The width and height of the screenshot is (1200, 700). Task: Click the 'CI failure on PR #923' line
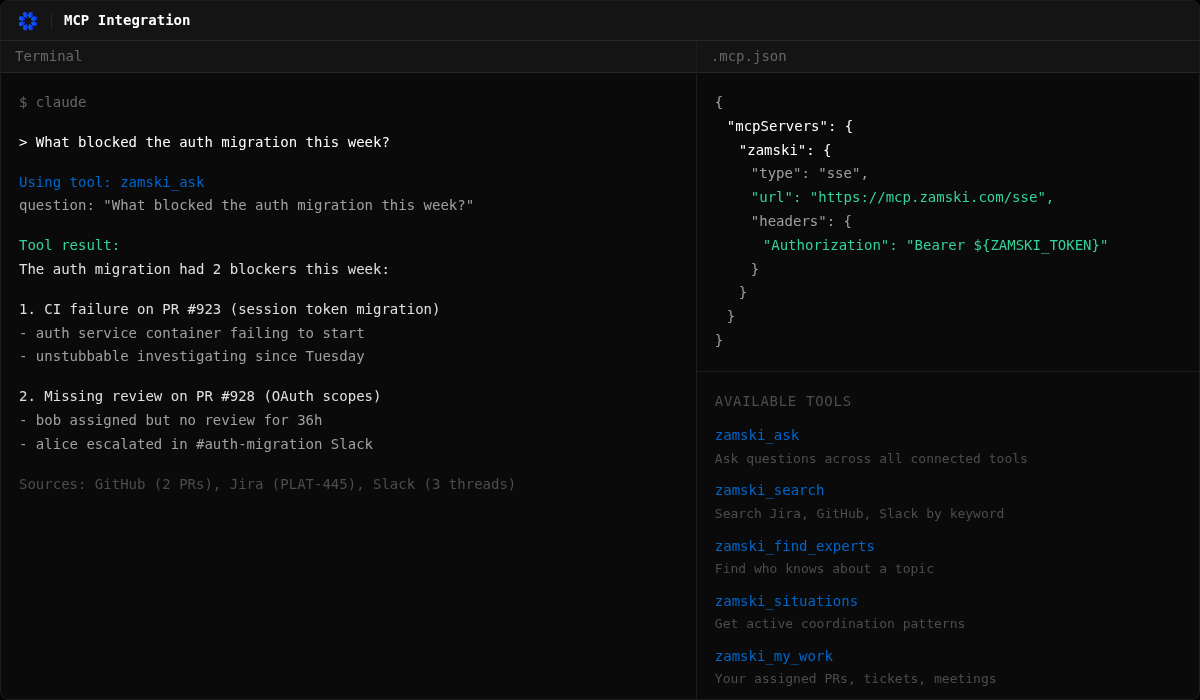(230, 309)
